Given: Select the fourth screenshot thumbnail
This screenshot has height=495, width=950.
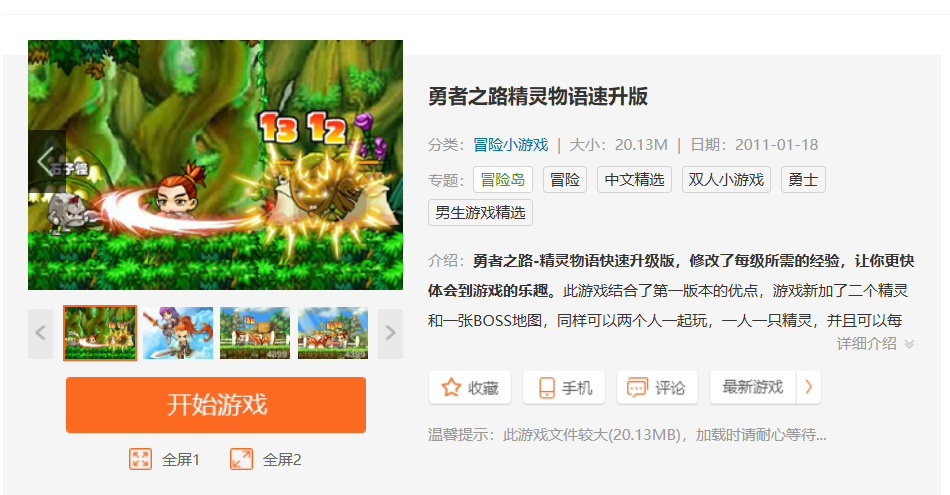Looking at the screenshot, I should coord(333,333).
